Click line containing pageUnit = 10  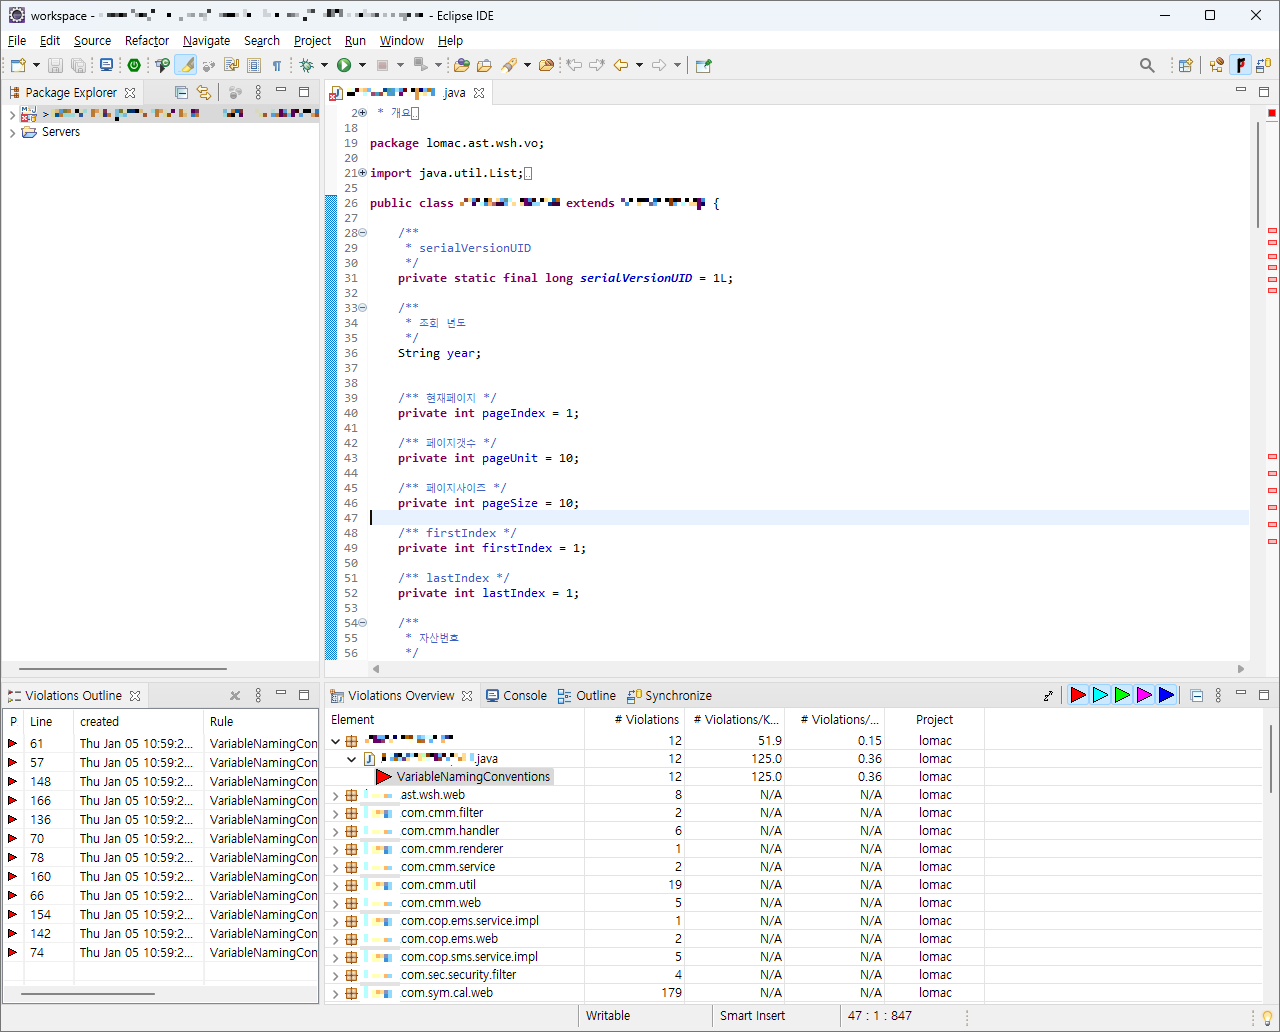click(x=488, y=458)
